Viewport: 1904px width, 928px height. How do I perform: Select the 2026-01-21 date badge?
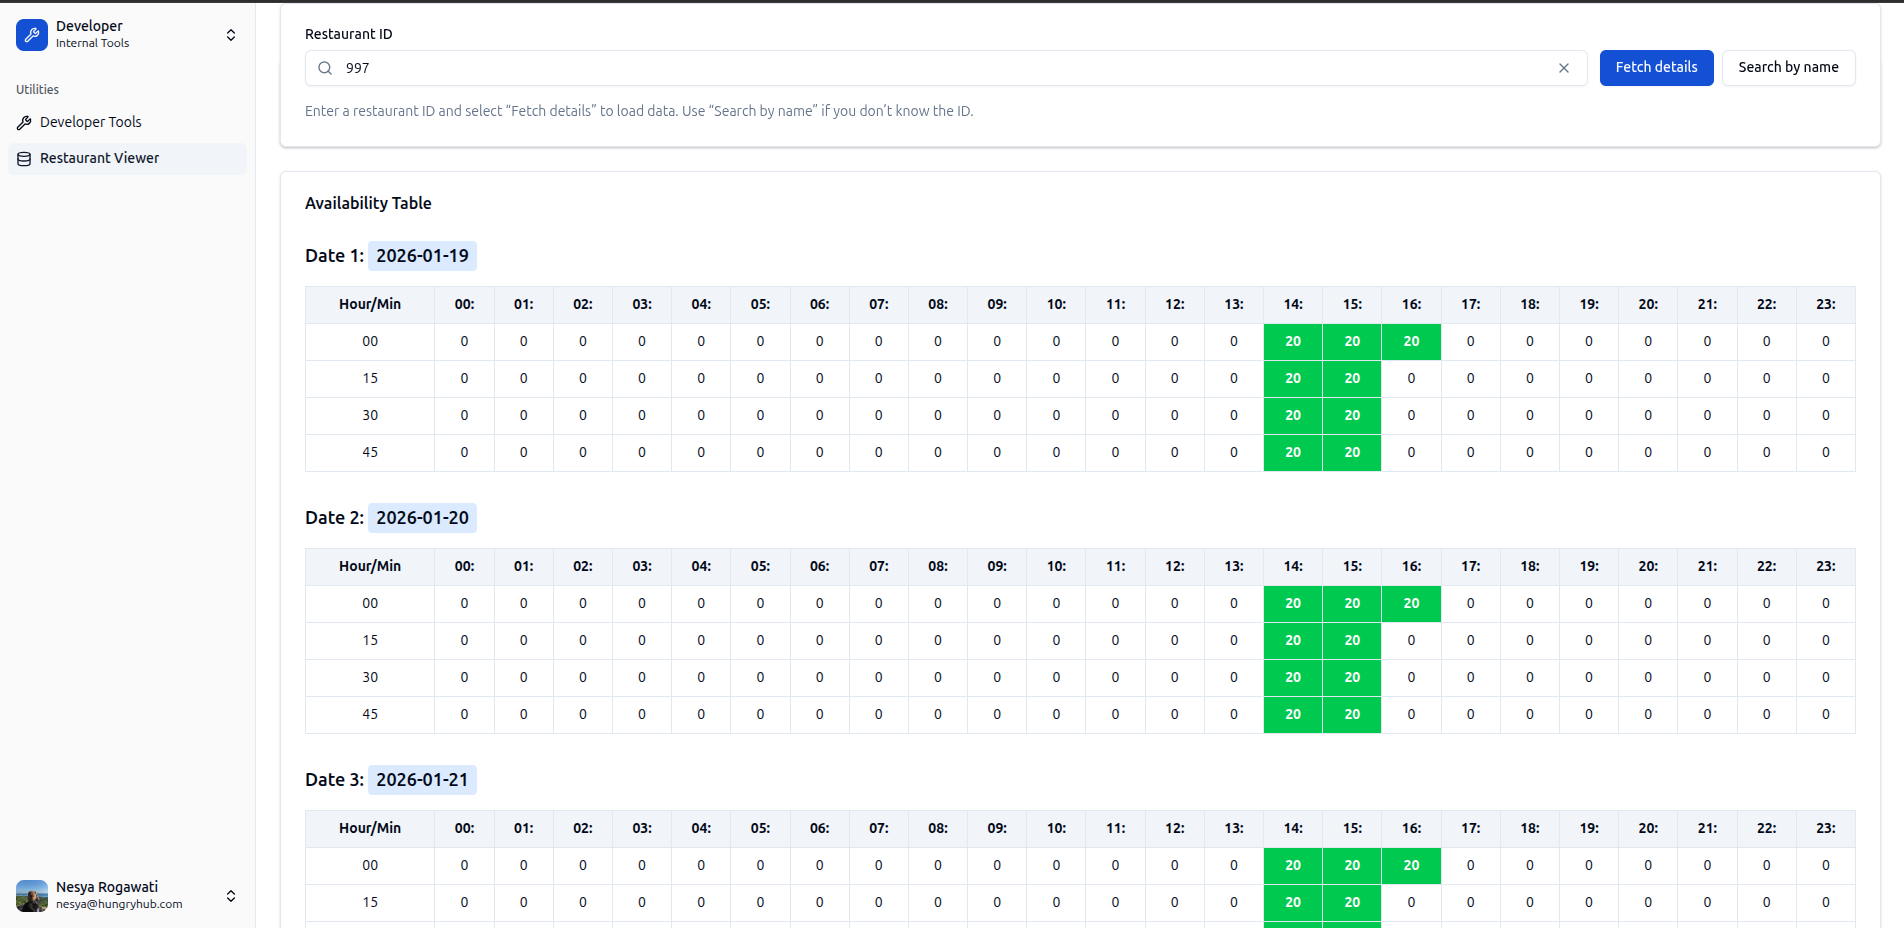(x=422, y=780)
